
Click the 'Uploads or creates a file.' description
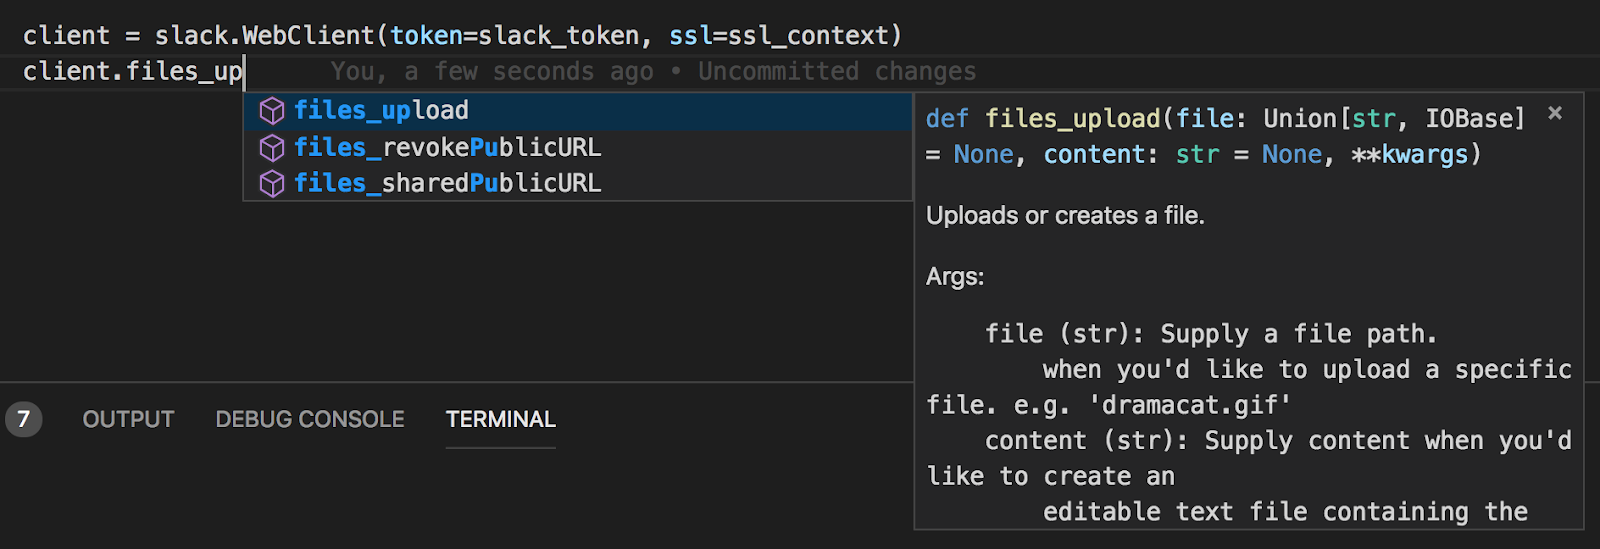pos(1065,215)
